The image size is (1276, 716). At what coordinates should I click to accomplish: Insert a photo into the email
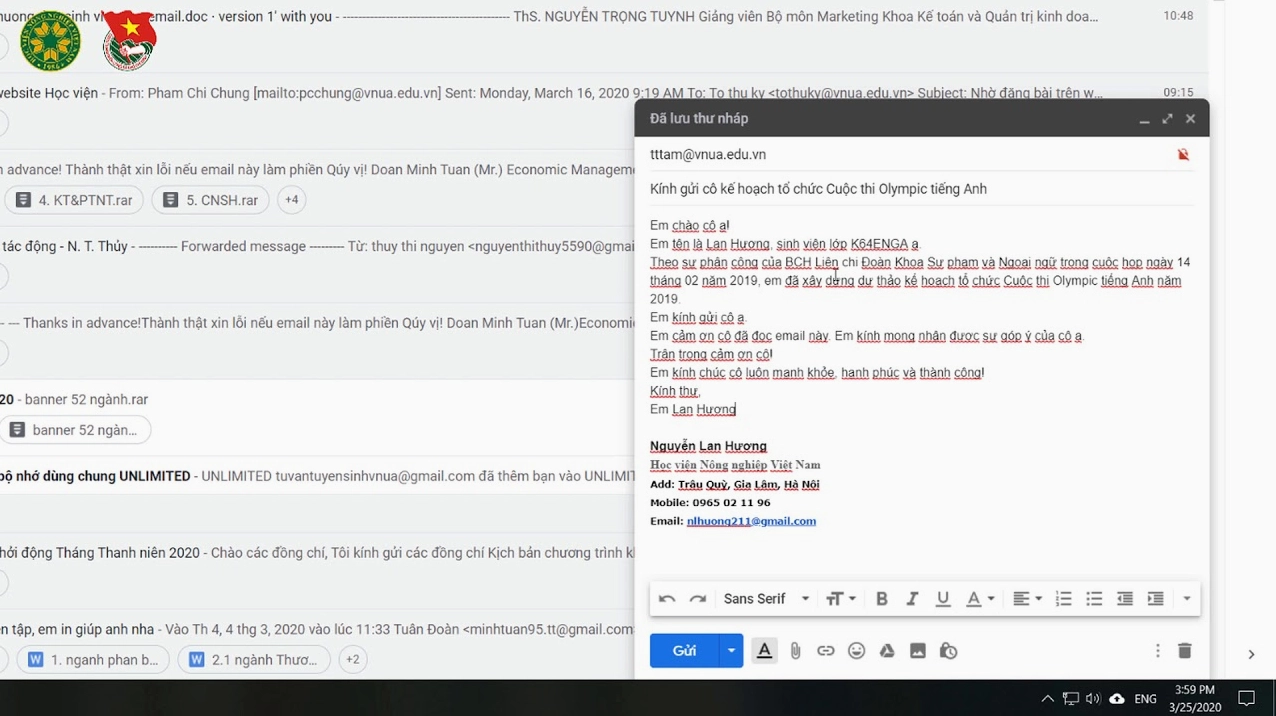point(918,651)
